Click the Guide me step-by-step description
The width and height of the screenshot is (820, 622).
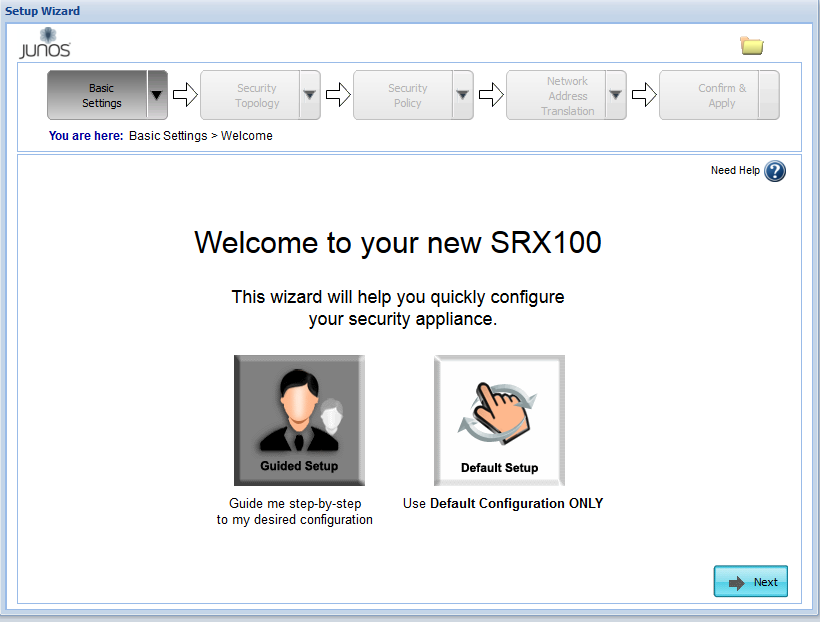point(294,512)
